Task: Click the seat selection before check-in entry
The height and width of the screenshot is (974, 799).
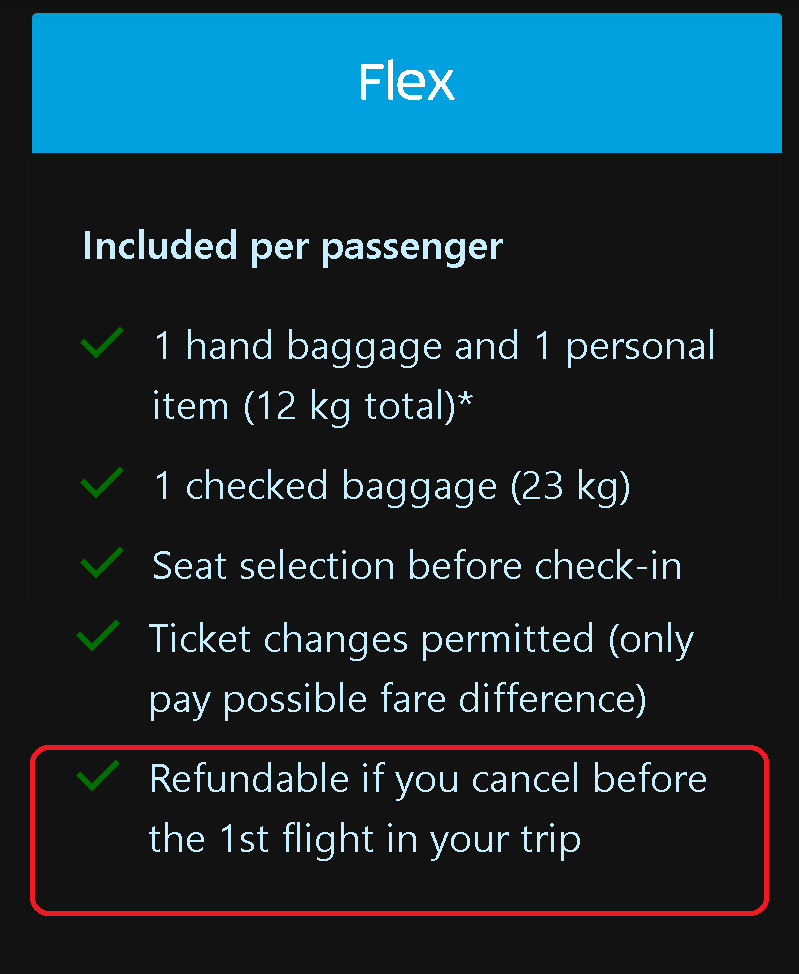Action: (416, 565)
